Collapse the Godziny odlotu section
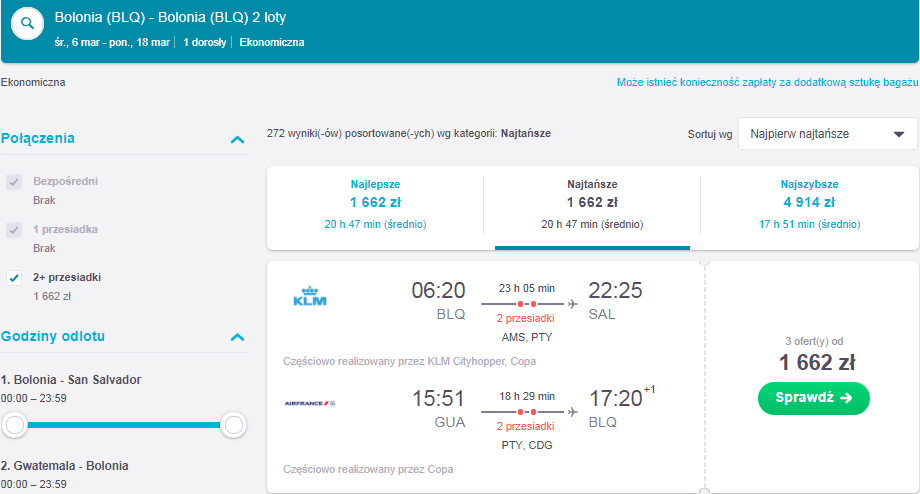920x494 pixels. (x=237, y=337)
